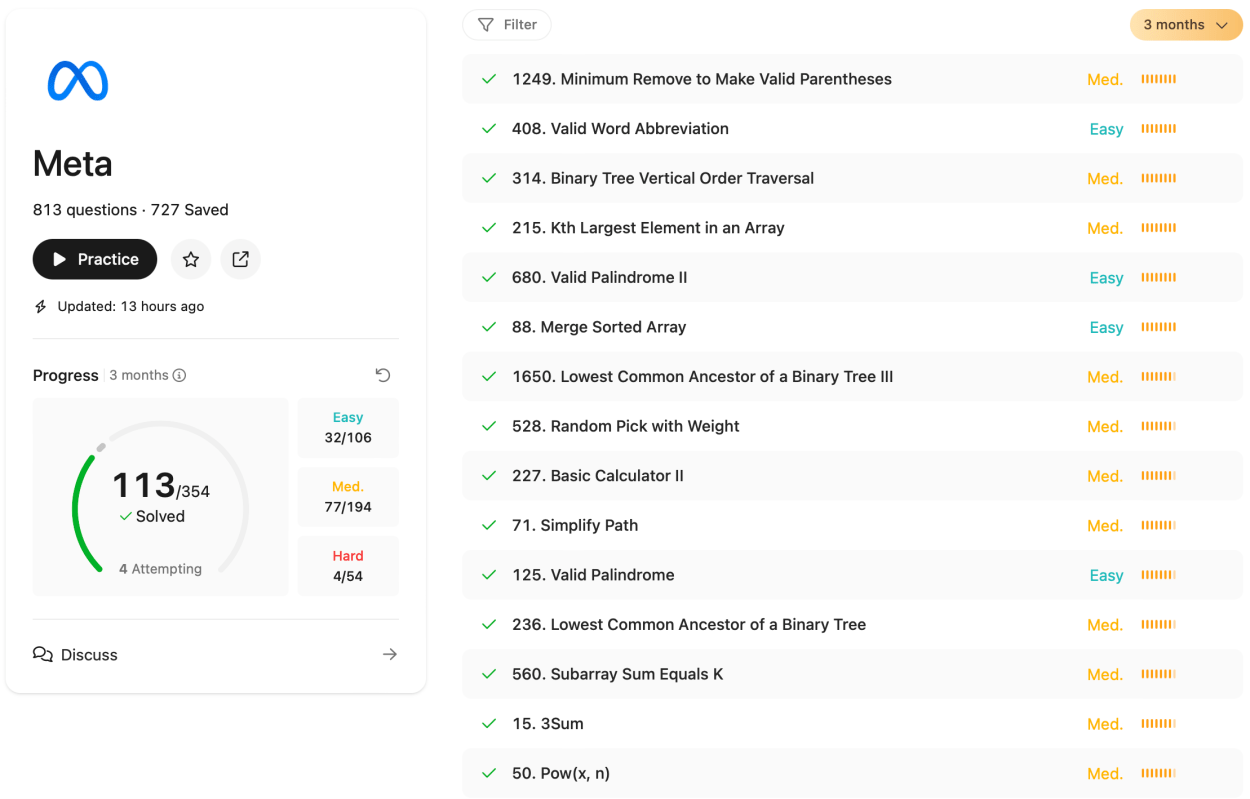Click the info icon beside 3 months
This screenshot has height=799, width=1250.
pyautogui.click(x=180, y=376)
